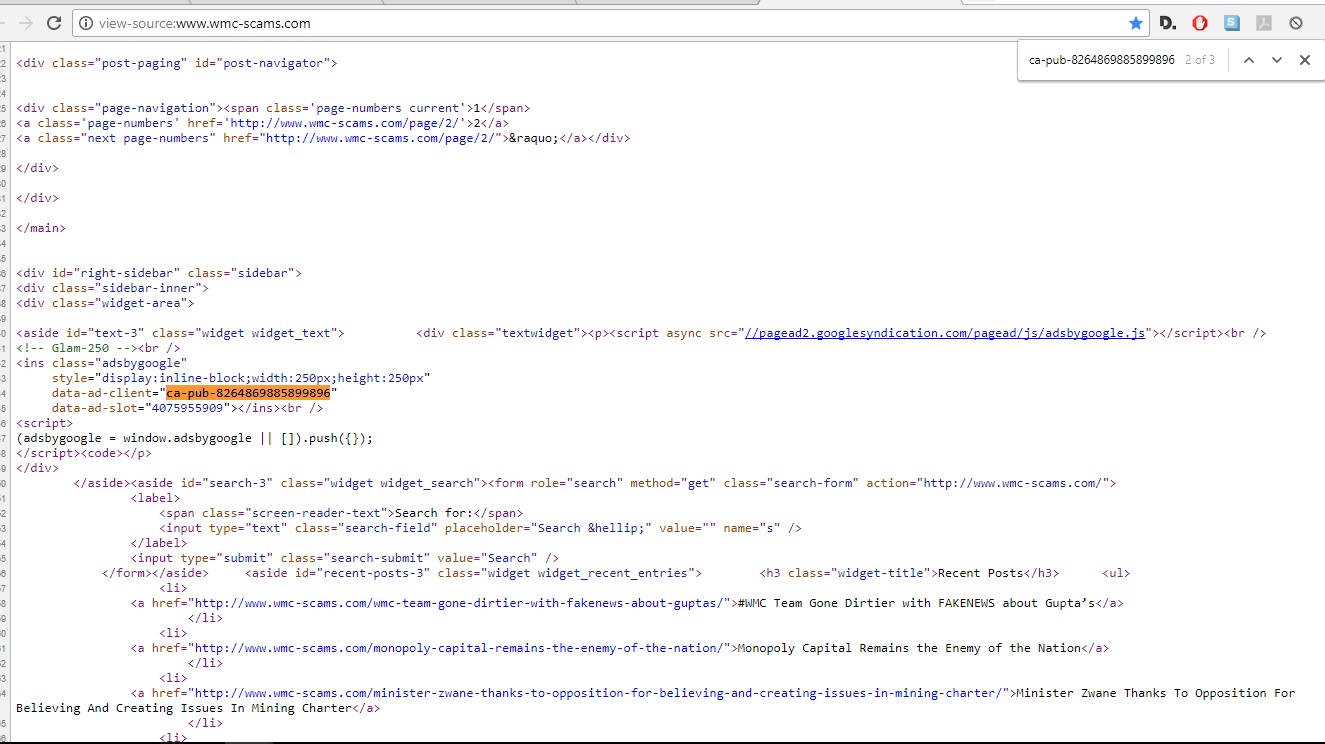Go forward with the forward arrow

[25, 23]
